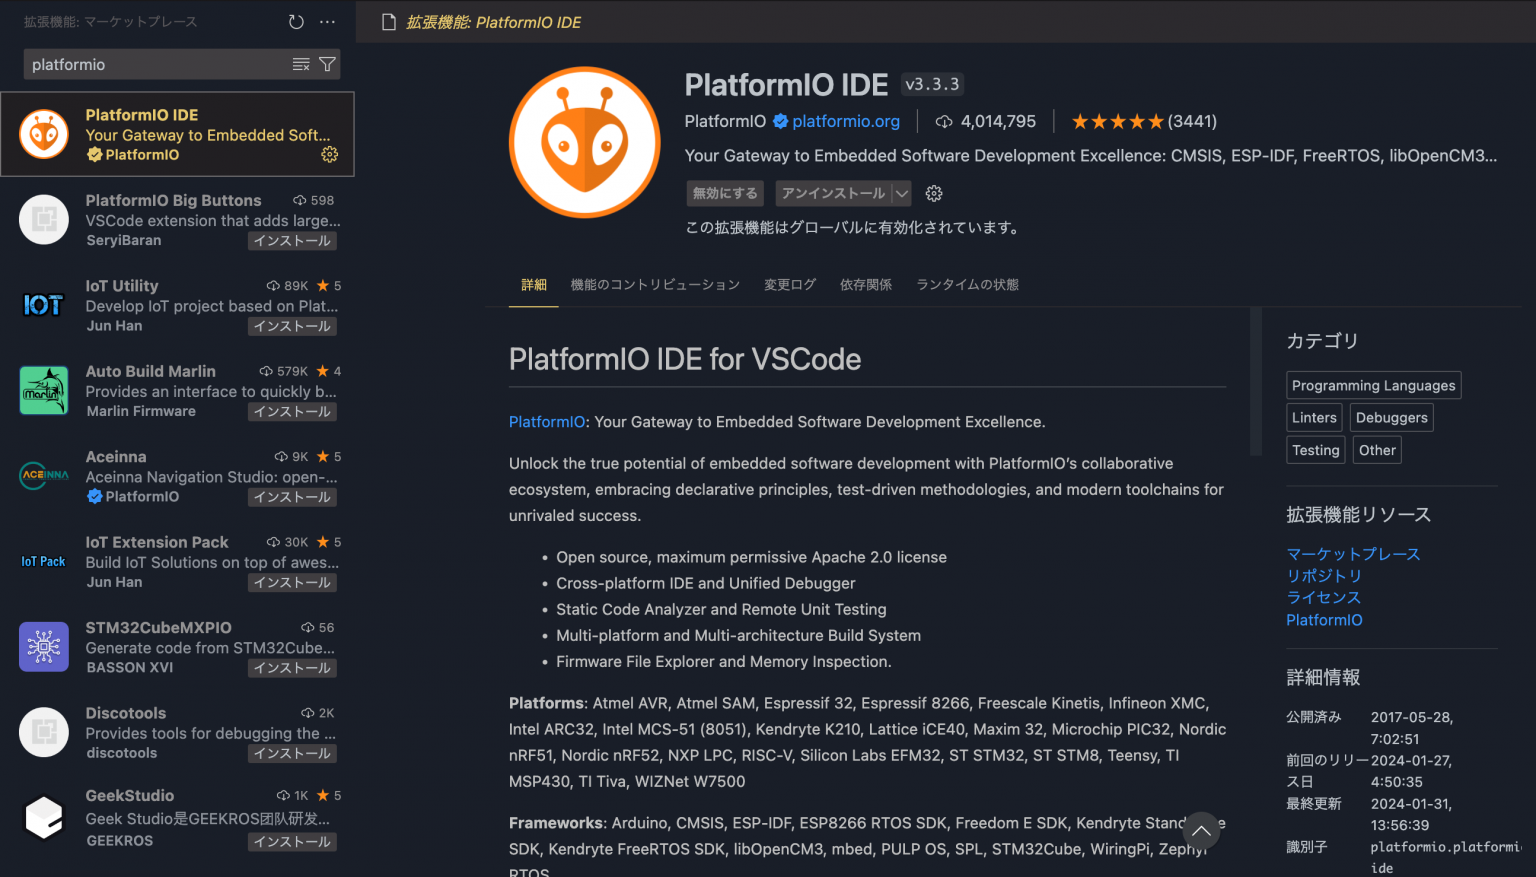Click the Auto Build Marlin extension icon
The height and width of the screenshot is (877, 1536).
point(43,390)
